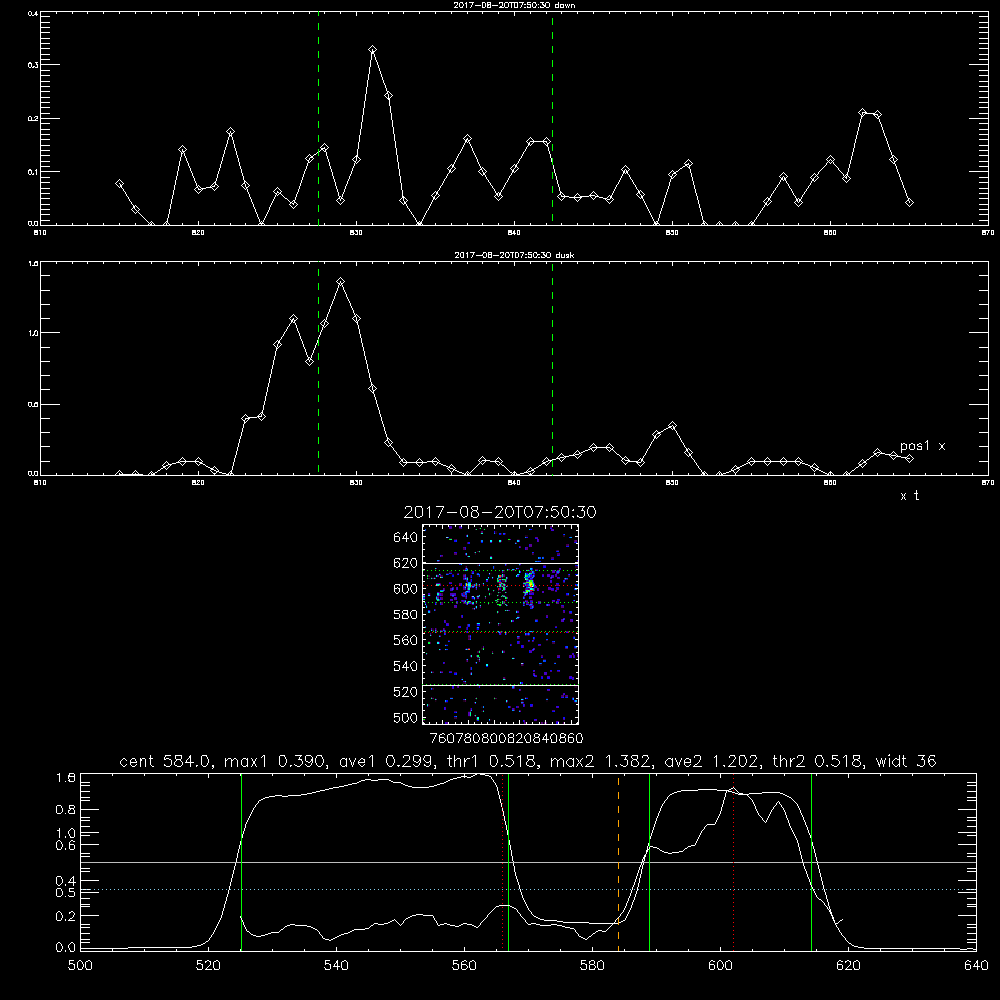Click the right green dashed line in dawn plot
Viewport: 1000px width, 1000px height.
(x=552, y=119)
